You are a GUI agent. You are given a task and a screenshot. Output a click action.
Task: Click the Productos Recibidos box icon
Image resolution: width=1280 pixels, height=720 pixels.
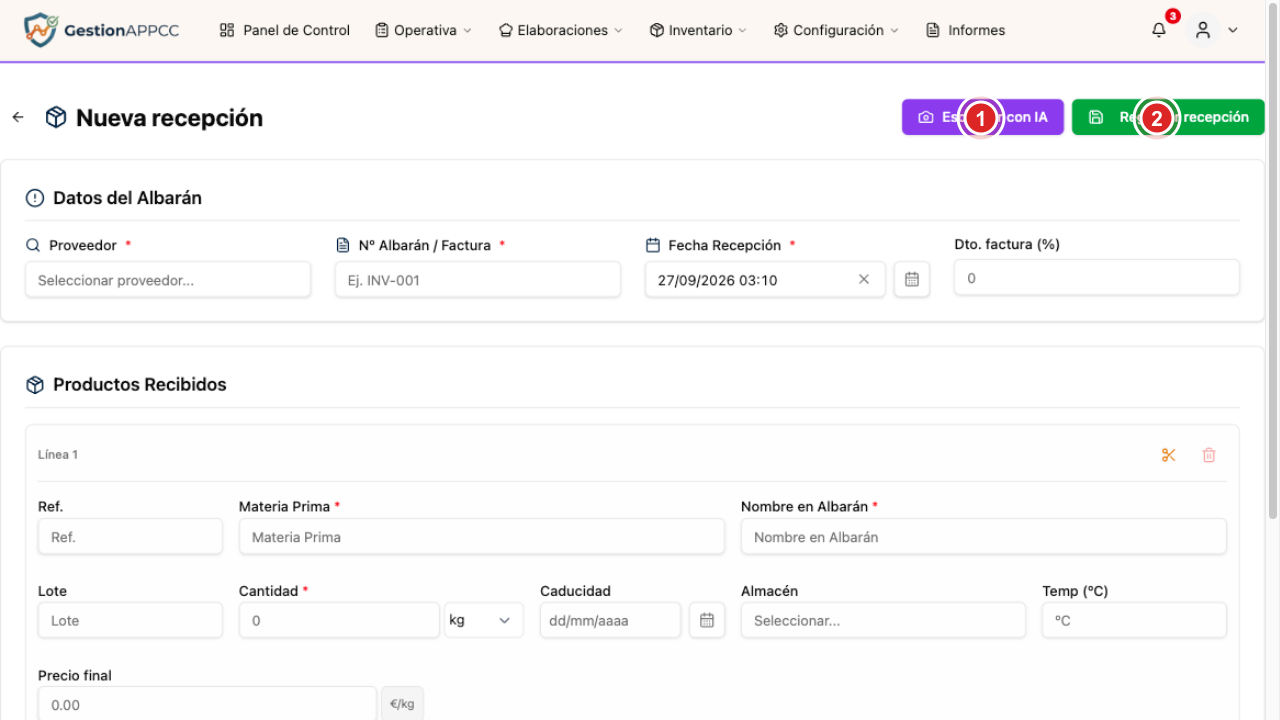pos(35,385)
